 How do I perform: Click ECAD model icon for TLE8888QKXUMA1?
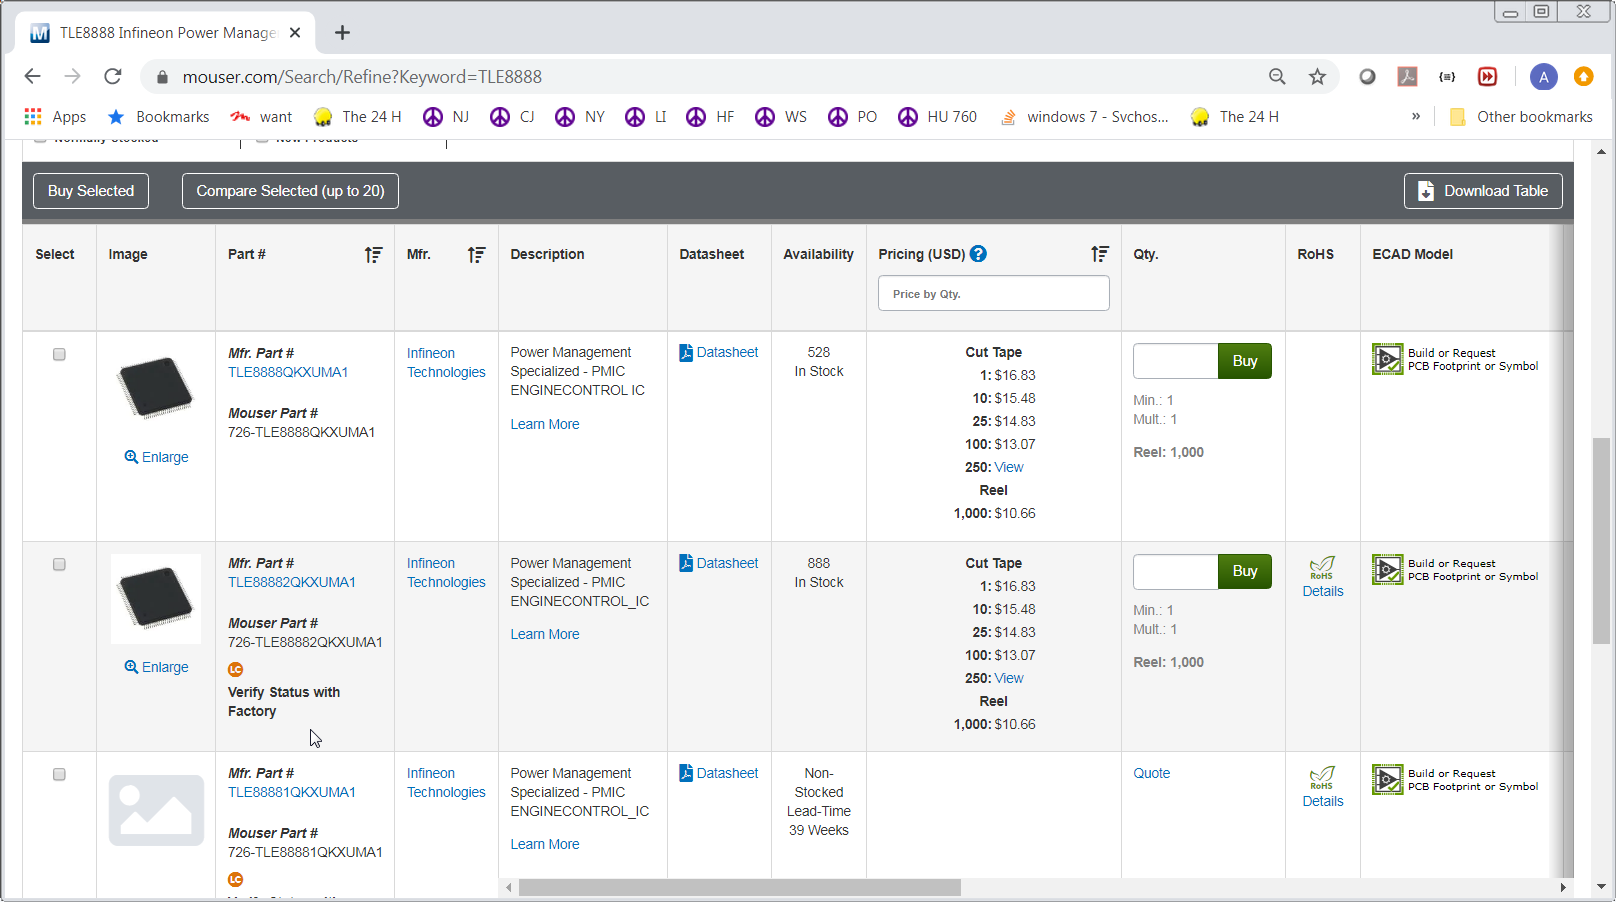click(x=1388, y=359)
